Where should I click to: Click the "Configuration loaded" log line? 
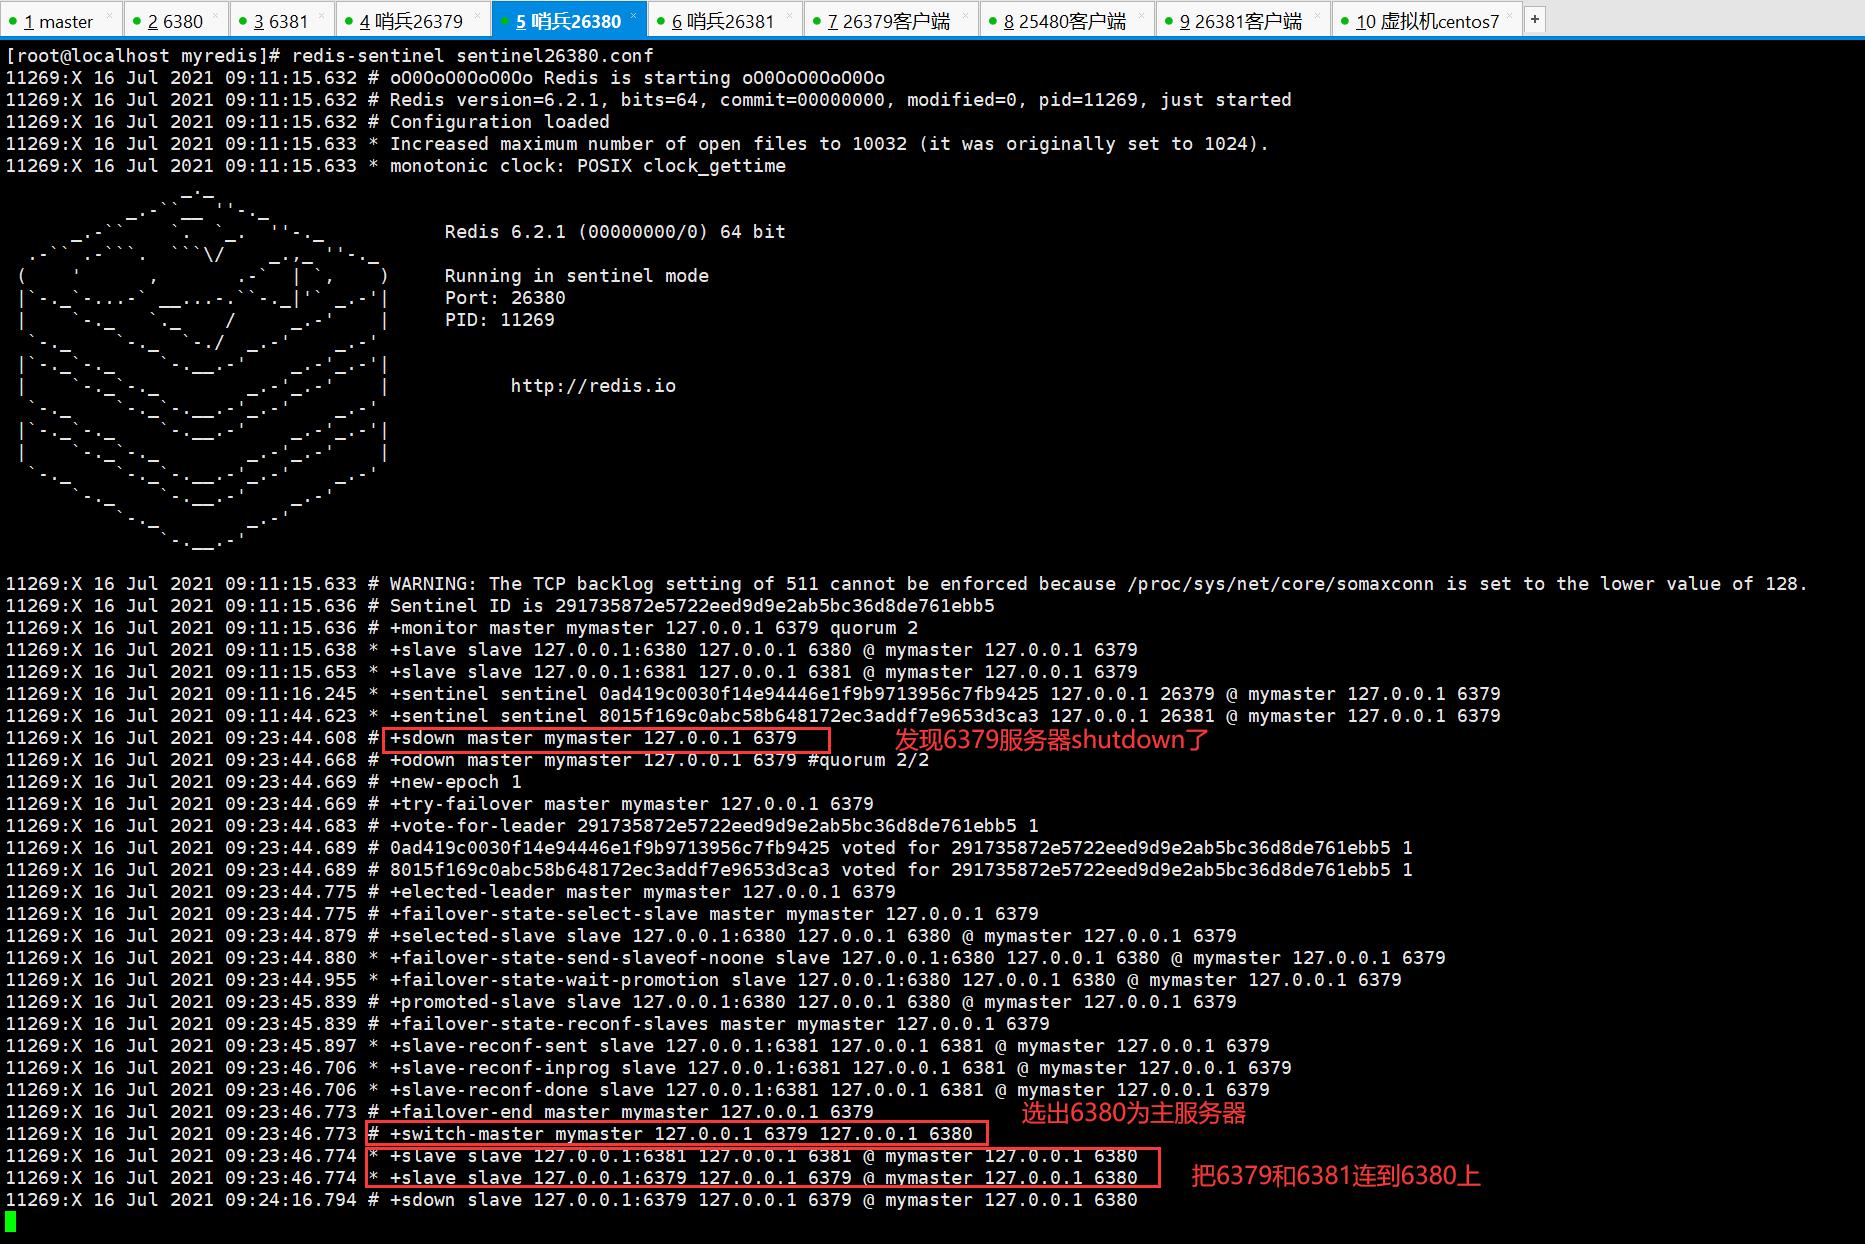[307, 122]
